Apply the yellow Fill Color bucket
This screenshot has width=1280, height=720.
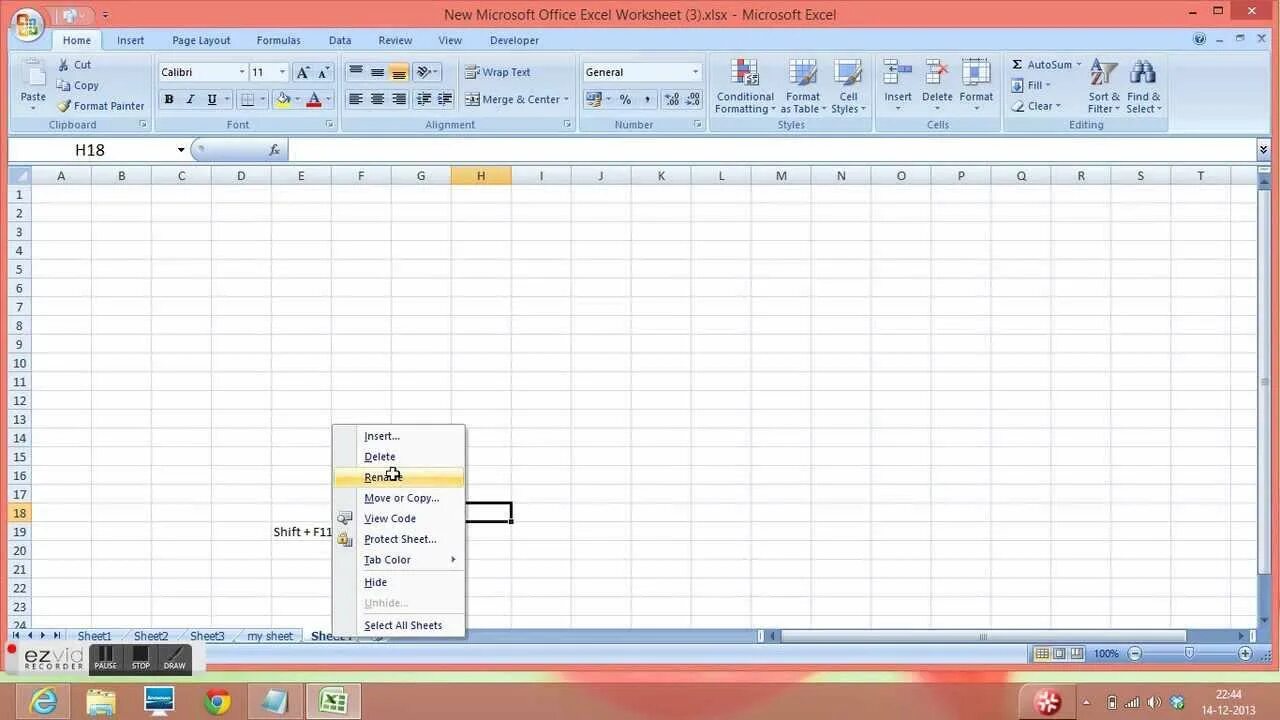(283, 100)
